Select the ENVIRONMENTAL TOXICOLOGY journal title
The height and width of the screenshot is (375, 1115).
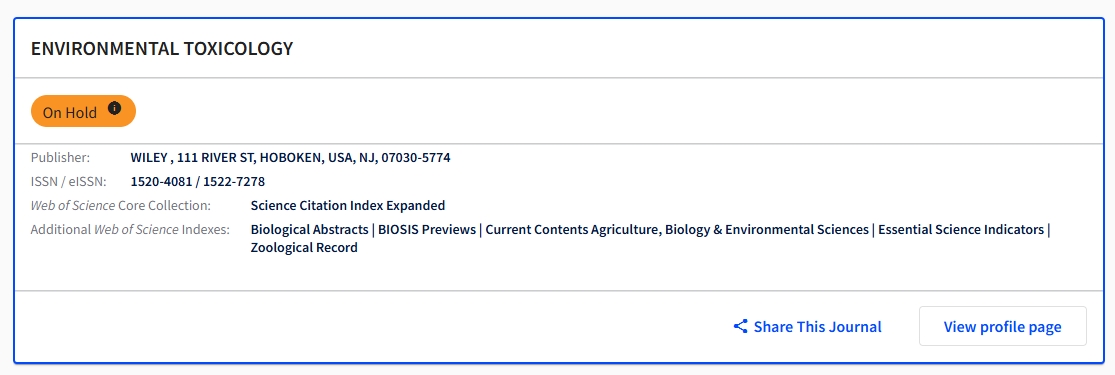coord(162,48)
